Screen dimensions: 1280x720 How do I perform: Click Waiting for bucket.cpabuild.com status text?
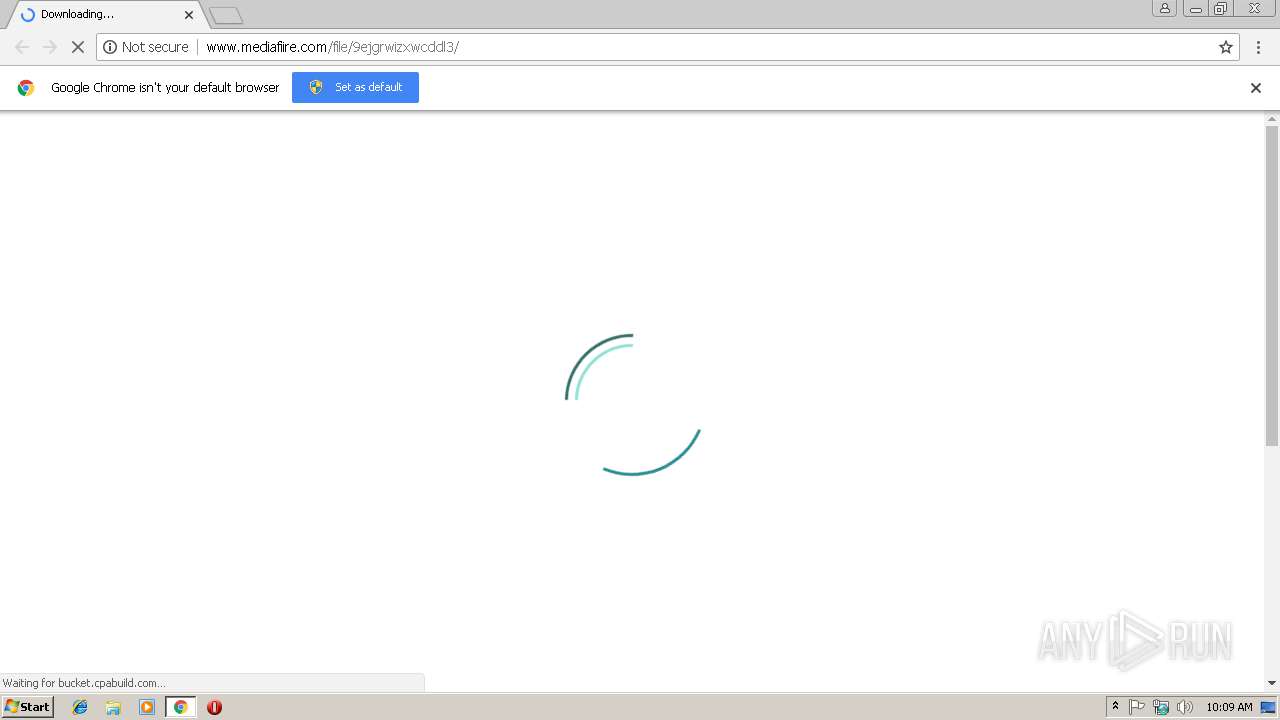pyautogui.click(x=83, y=683)
